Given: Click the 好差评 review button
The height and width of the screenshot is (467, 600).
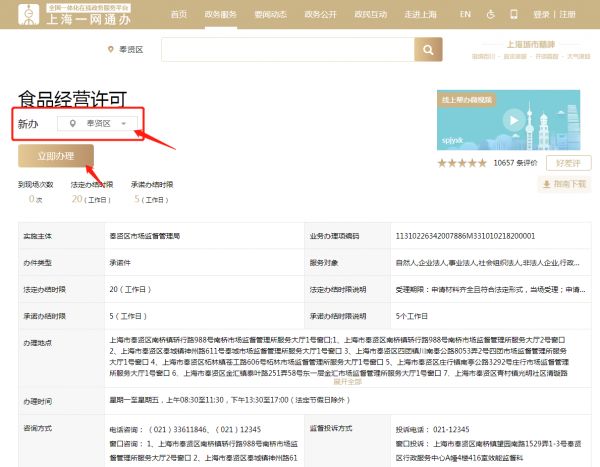Looking at the screenshot, I should point(568,163).
